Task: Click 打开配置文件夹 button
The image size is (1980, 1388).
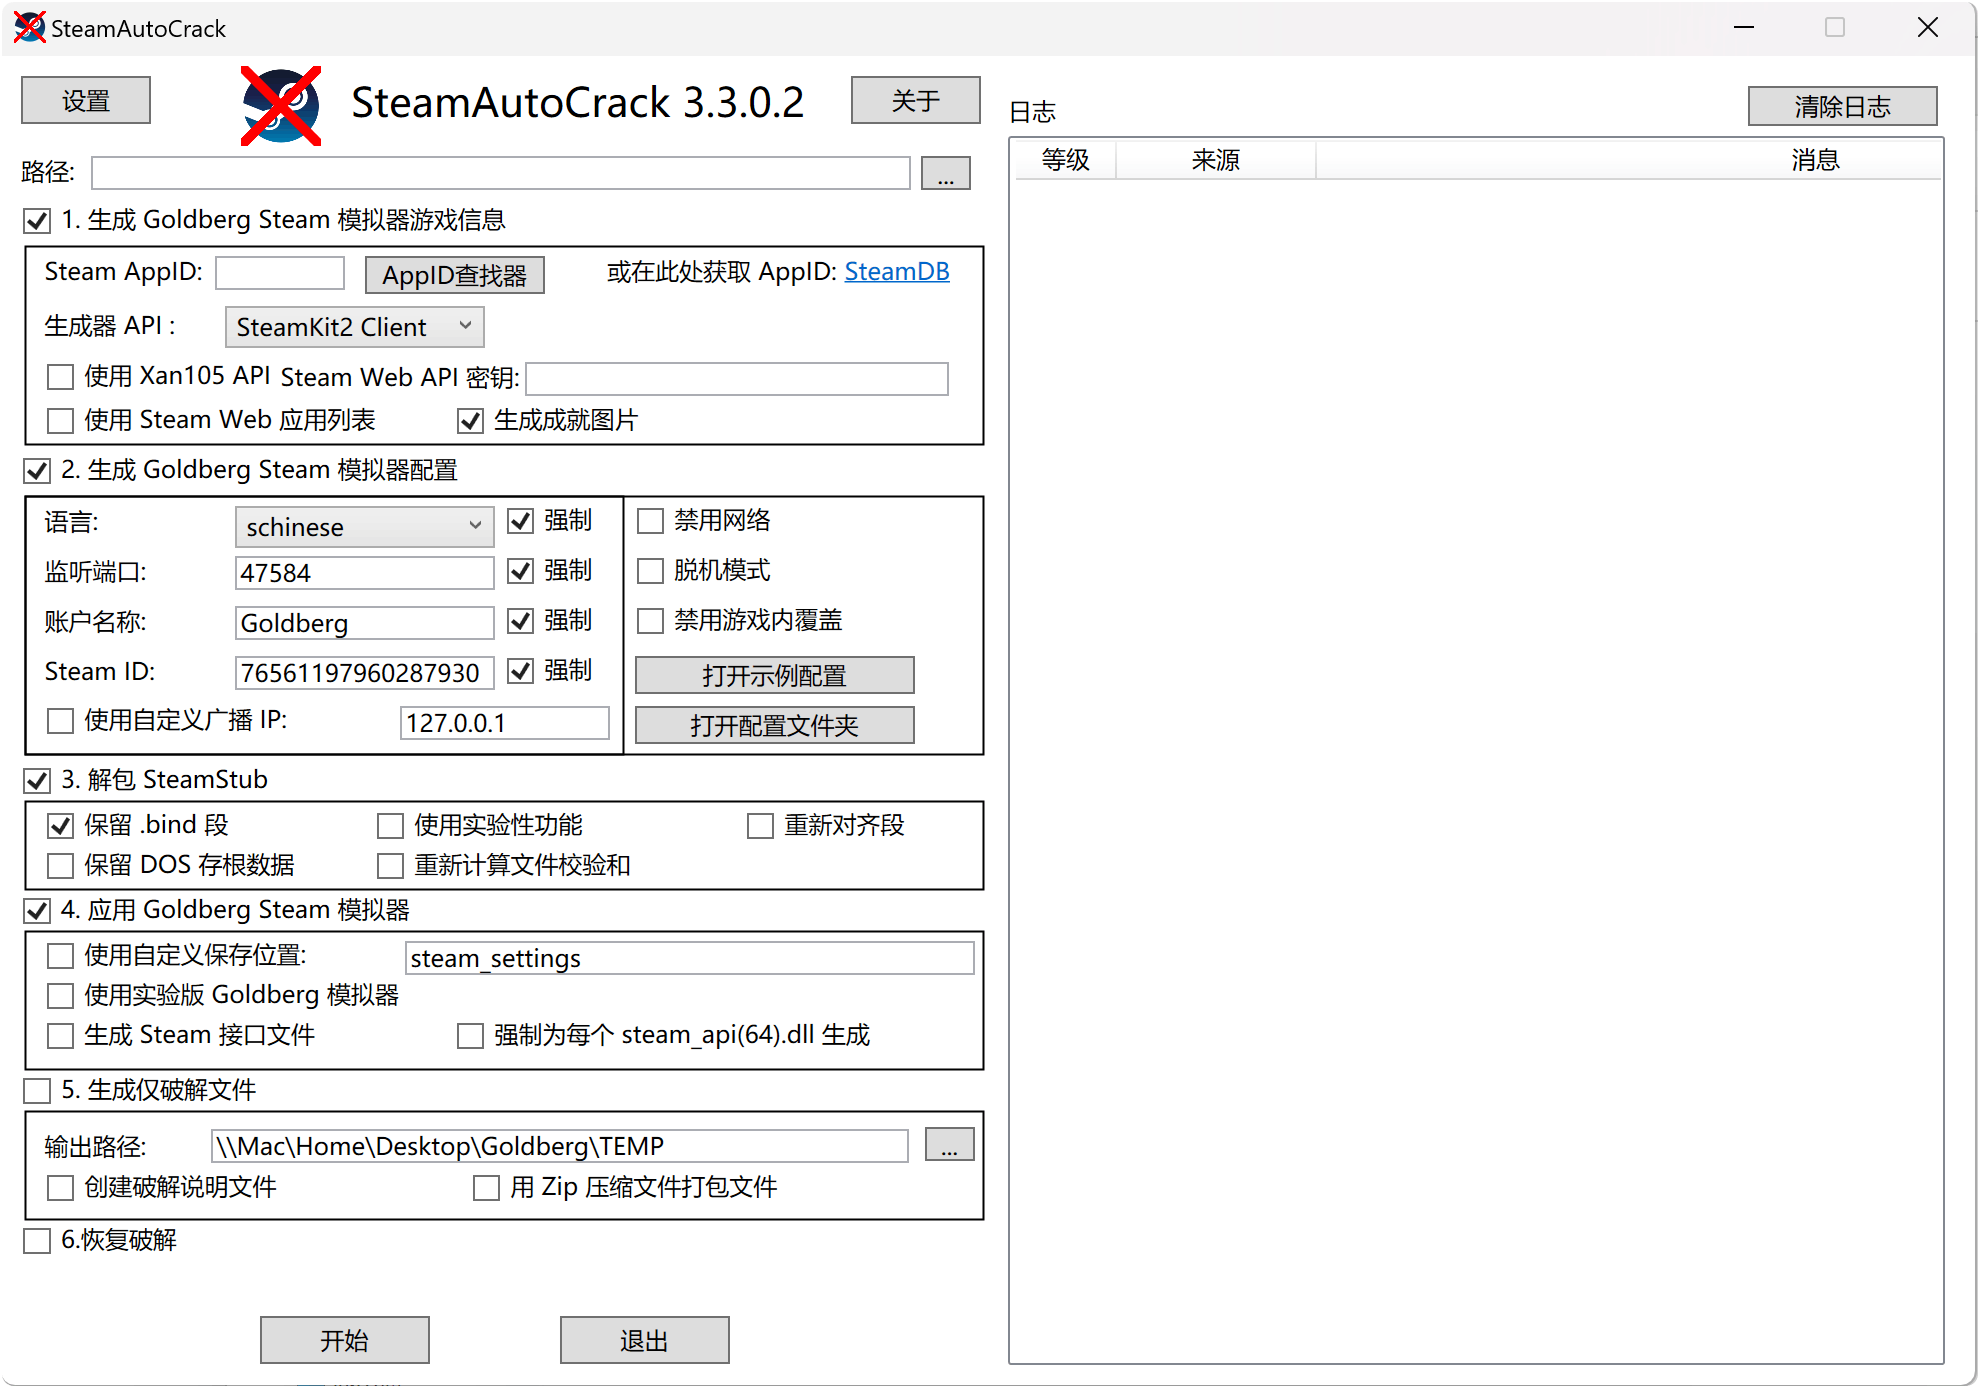Action: [x=775, y=725]
